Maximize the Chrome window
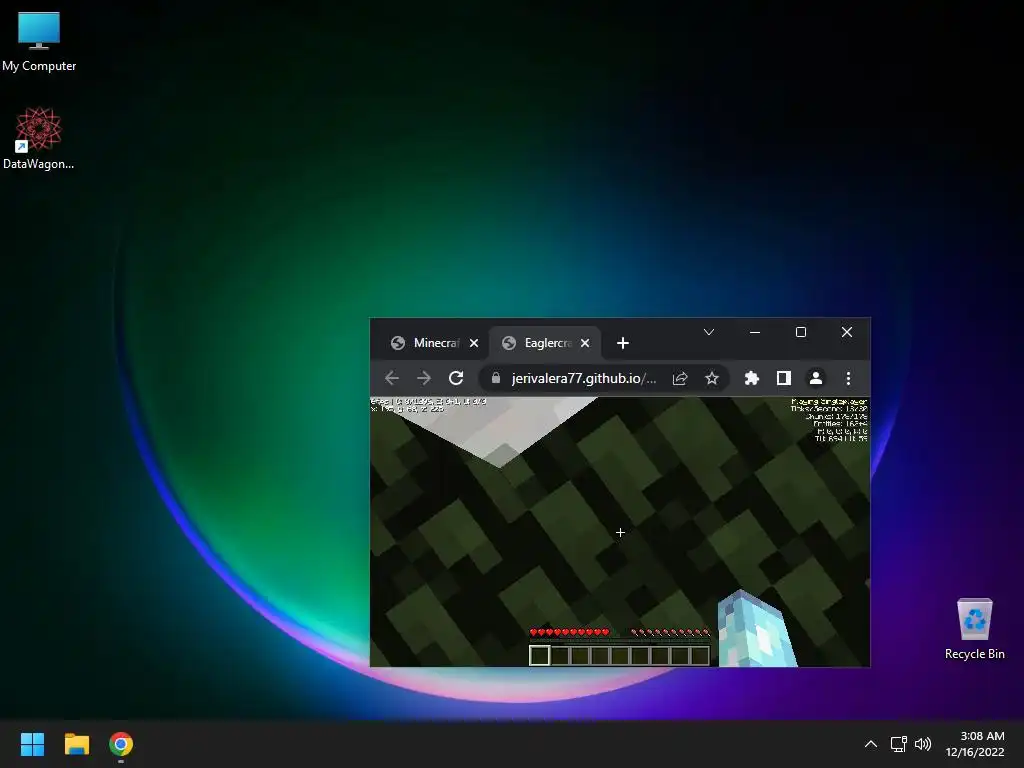Viewport: 1024px width, 768px height. click(801, 332)
